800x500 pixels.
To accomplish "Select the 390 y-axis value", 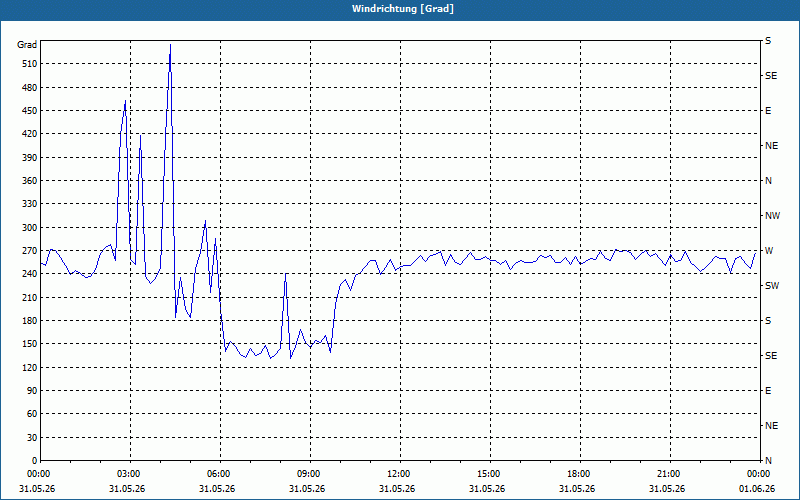I will pyautogui.click(x=30, y=157).
